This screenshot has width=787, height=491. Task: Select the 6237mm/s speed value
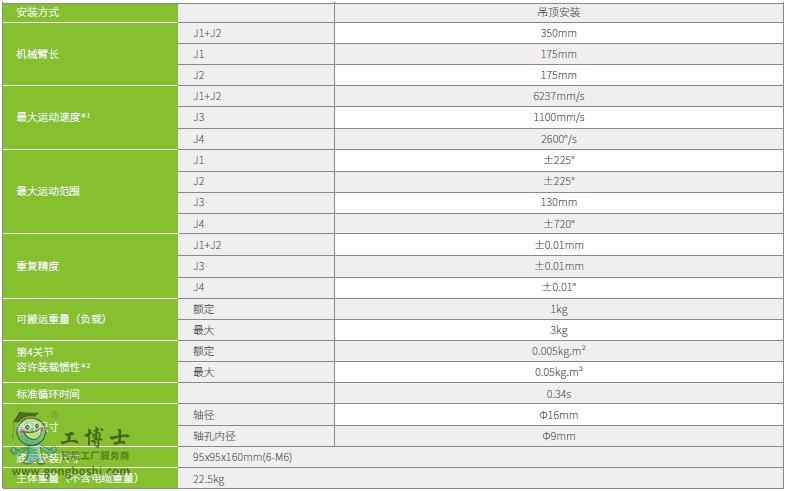(x=558, y=96)
